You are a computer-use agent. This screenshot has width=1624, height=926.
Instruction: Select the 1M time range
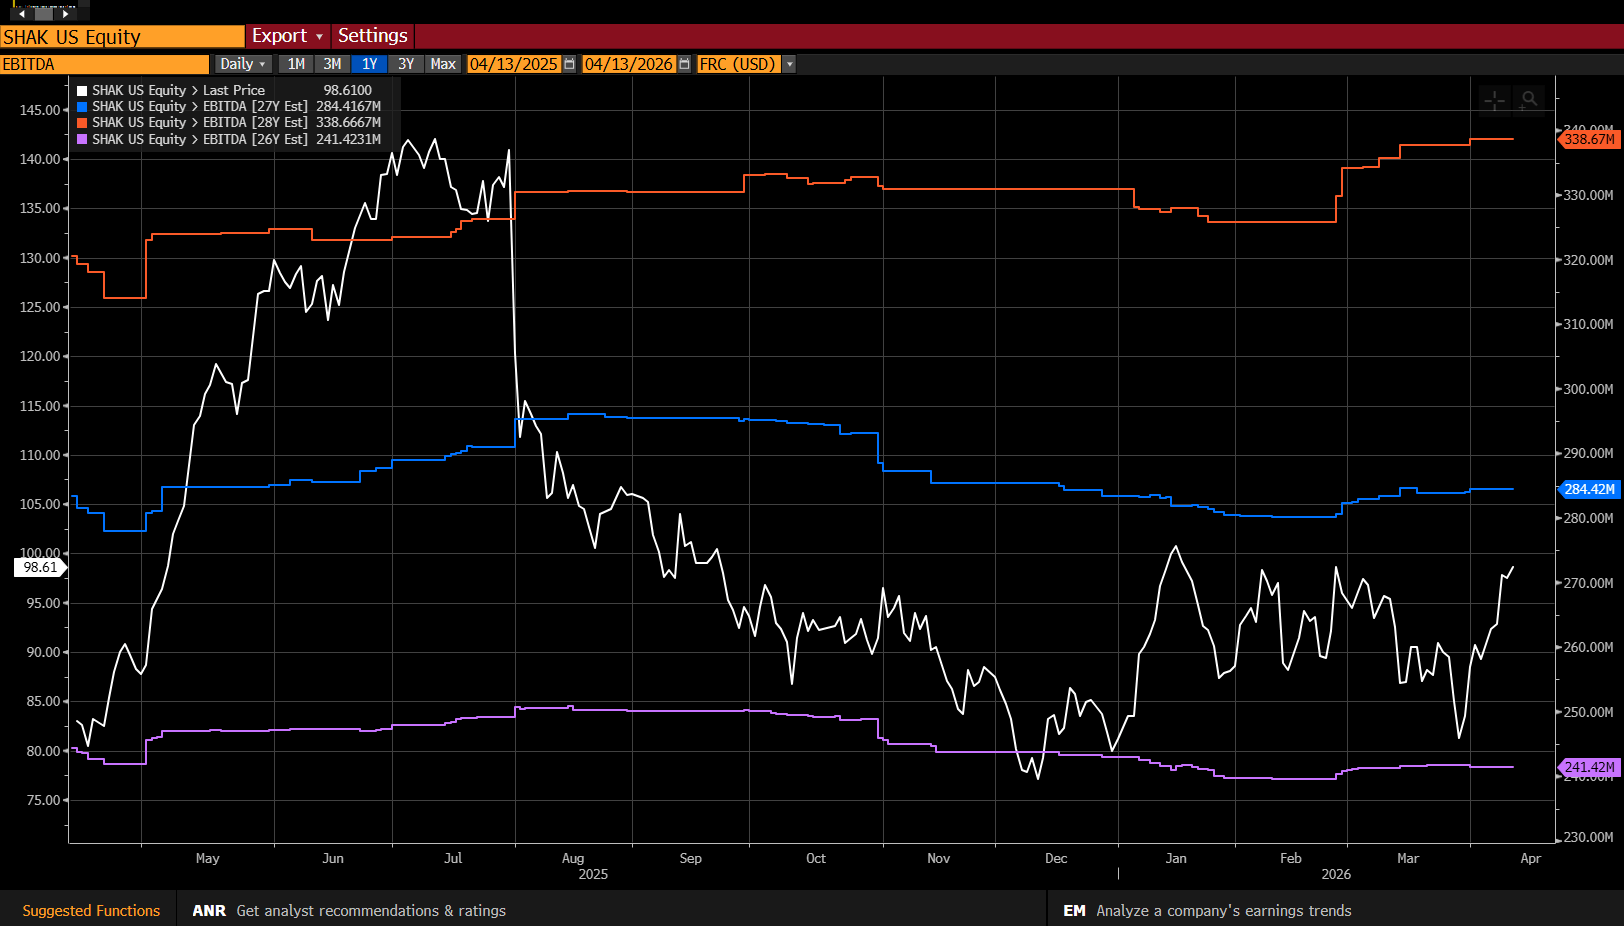(x=296, y=64)
